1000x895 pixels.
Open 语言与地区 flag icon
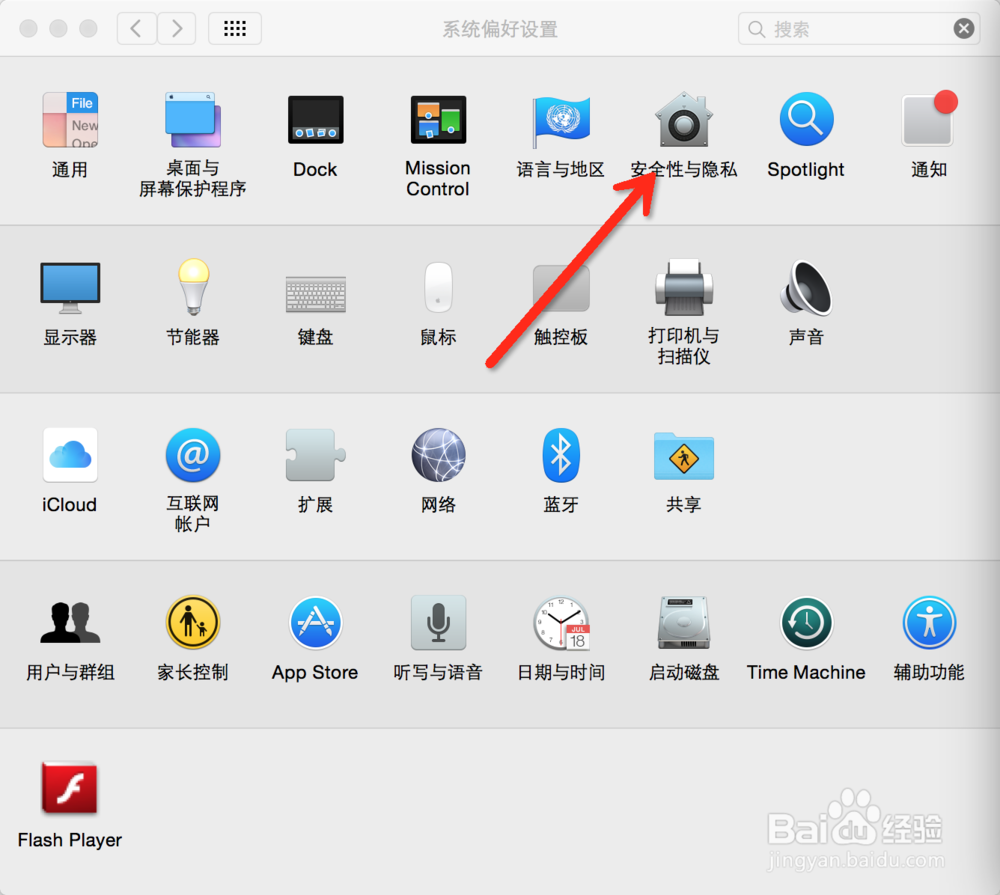pos(561,120)
